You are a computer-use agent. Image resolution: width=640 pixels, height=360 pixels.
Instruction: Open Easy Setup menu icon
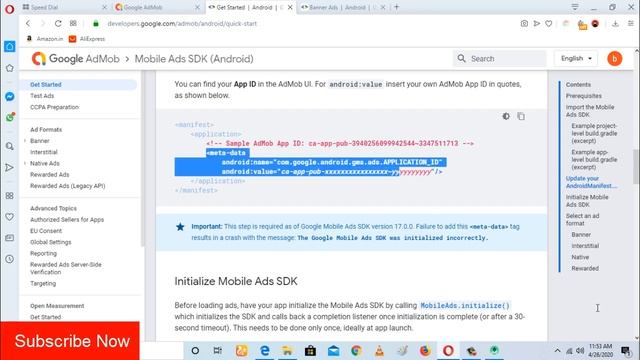click(x=631, y=24)
